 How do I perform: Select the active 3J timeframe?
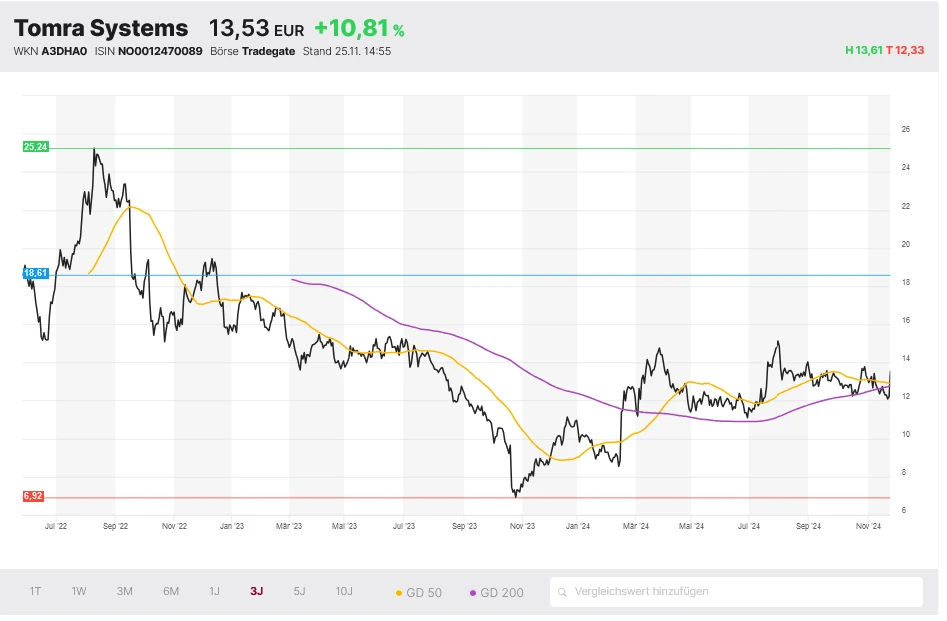point(257,591)
